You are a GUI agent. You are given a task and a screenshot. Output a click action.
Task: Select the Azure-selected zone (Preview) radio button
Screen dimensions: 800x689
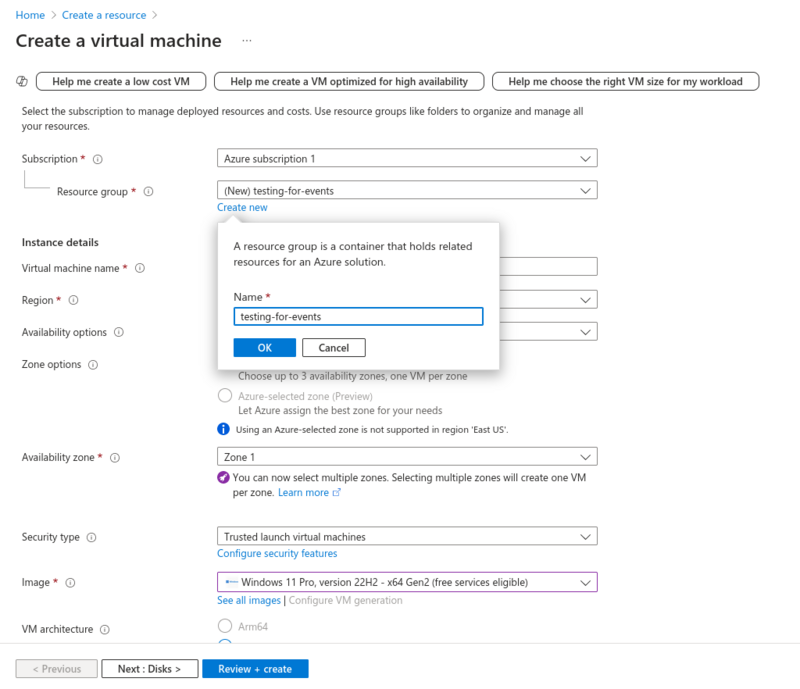click(x=225, y=396)
